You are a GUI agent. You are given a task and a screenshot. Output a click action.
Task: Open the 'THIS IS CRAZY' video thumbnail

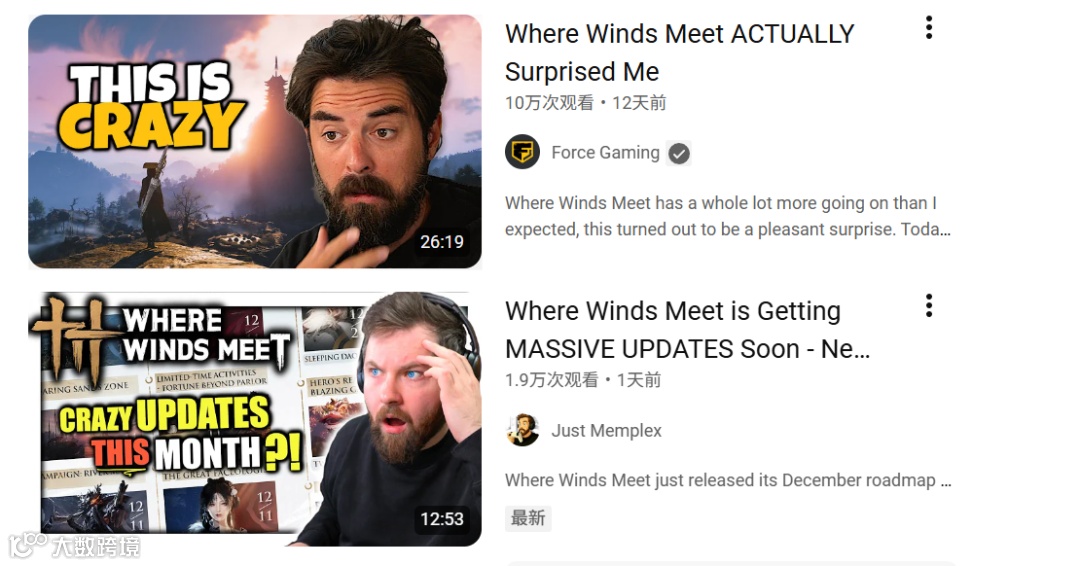[255, 141]
